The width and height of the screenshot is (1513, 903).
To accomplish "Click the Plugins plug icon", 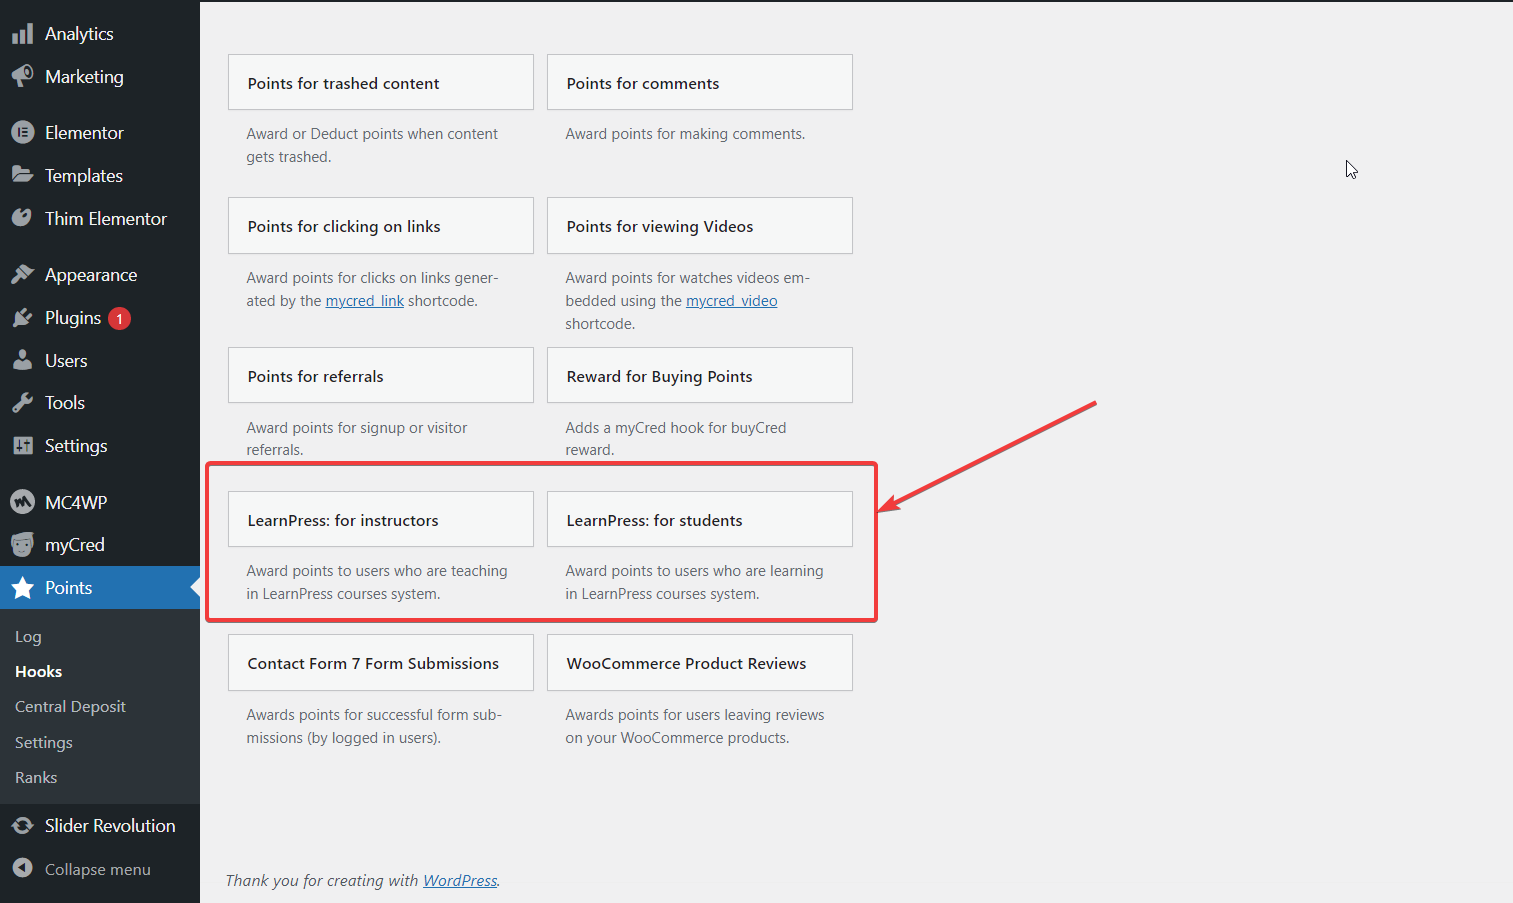I will pyautogui.click(x=22, y=318).
